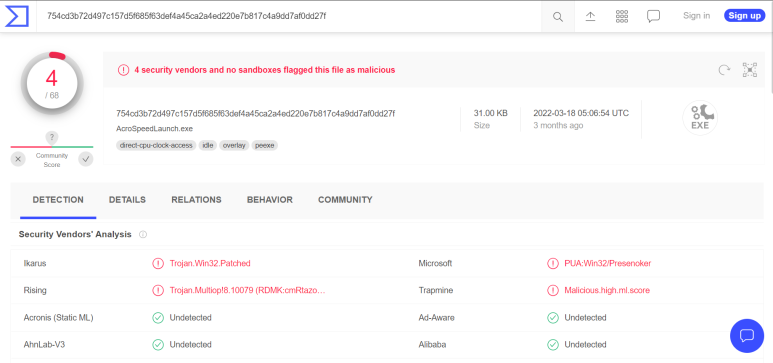Image resolution: width=773 pixels, height=363 pixels.
Task: Click the alert icon next to PUA:Win32/Presenoker
Action: pos(553,263)
